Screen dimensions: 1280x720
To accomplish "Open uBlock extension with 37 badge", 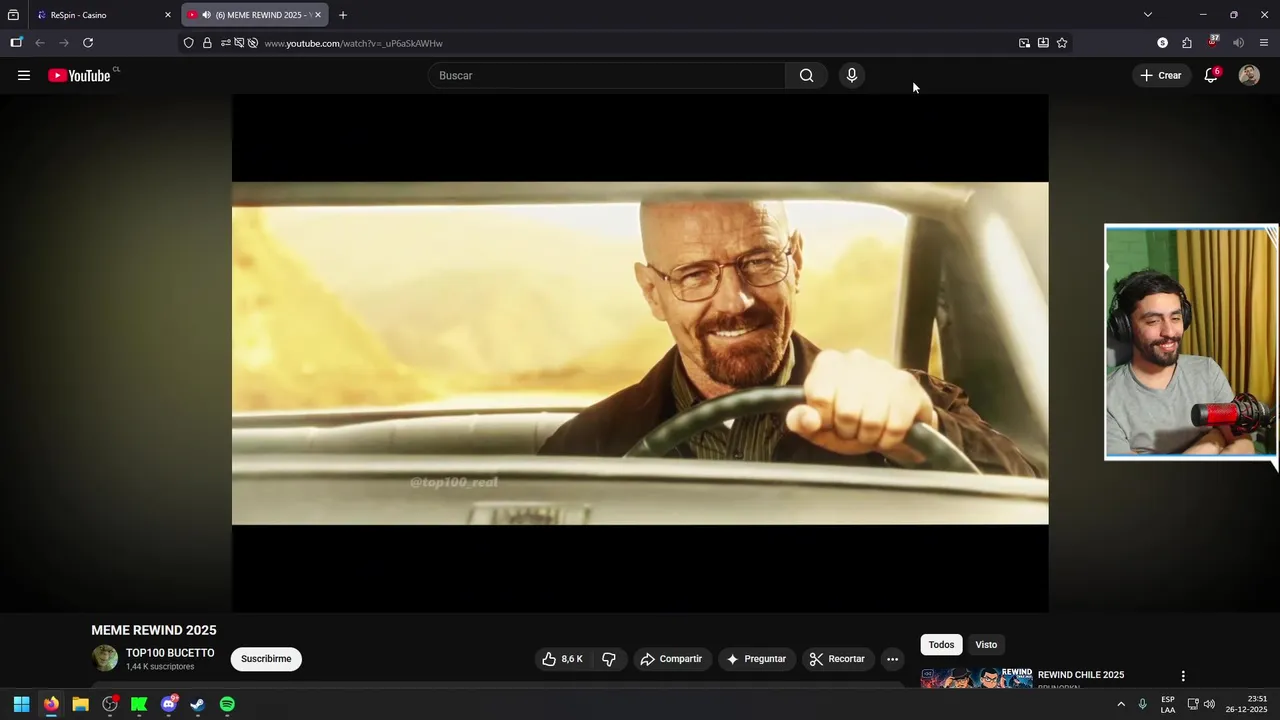I will pos(1212,43).
